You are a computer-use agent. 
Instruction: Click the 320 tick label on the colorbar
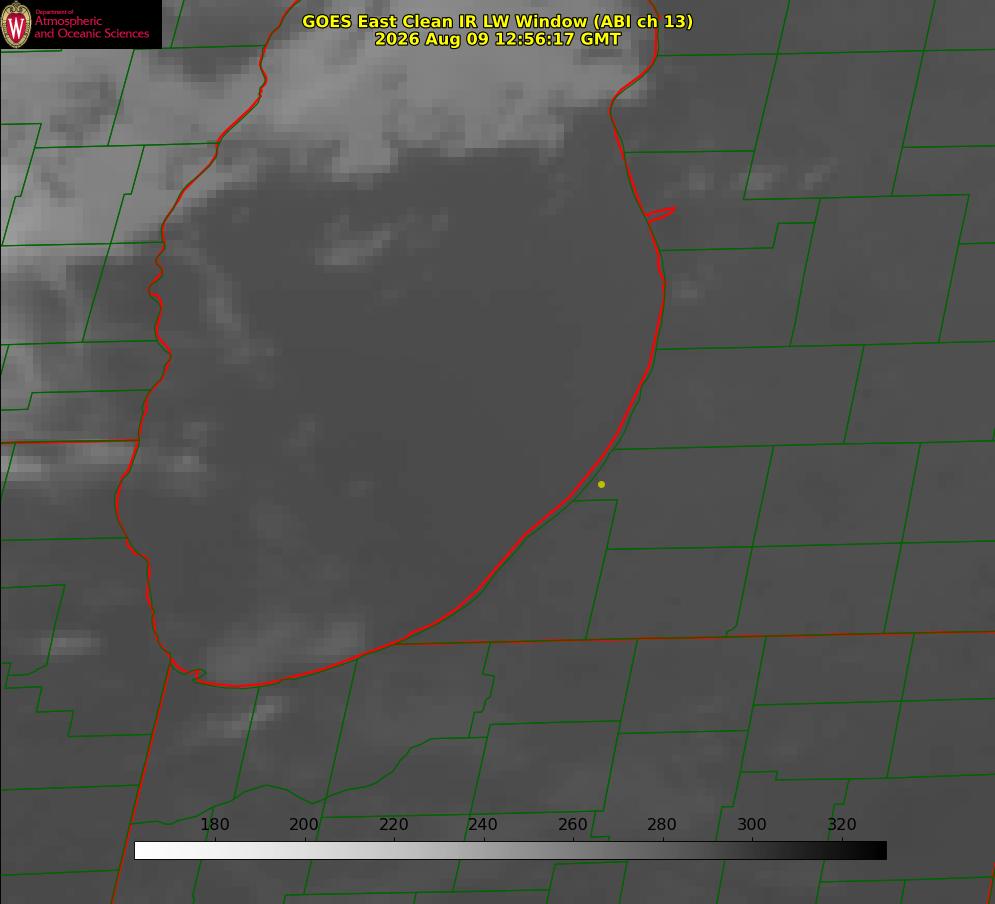coord(842,824)
